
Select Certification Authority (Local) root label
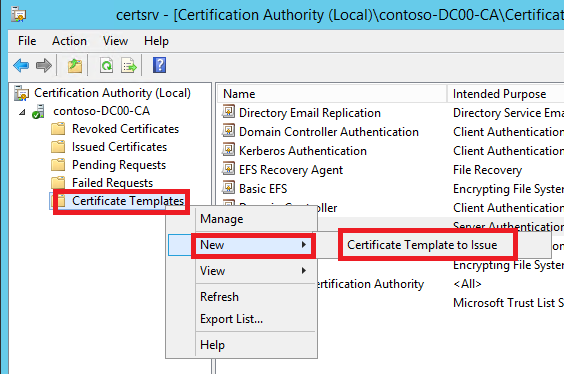pyautogui.click(x=112, y=93)
